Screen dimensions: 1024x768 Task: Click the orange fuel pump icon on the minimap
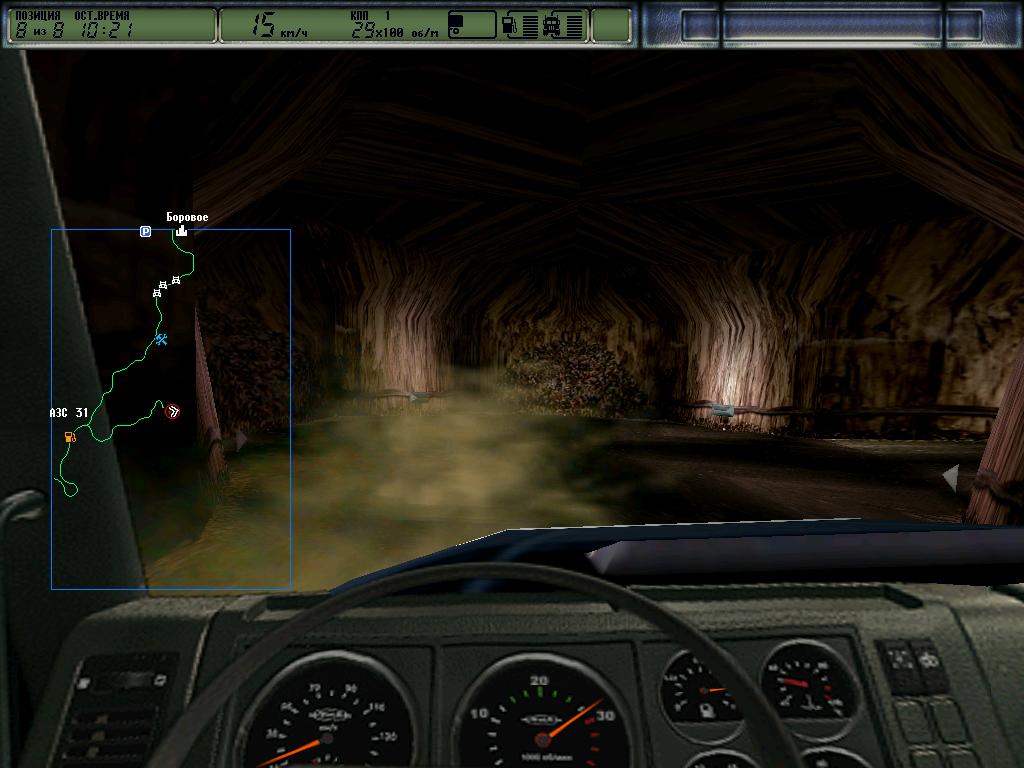point(69,437)
